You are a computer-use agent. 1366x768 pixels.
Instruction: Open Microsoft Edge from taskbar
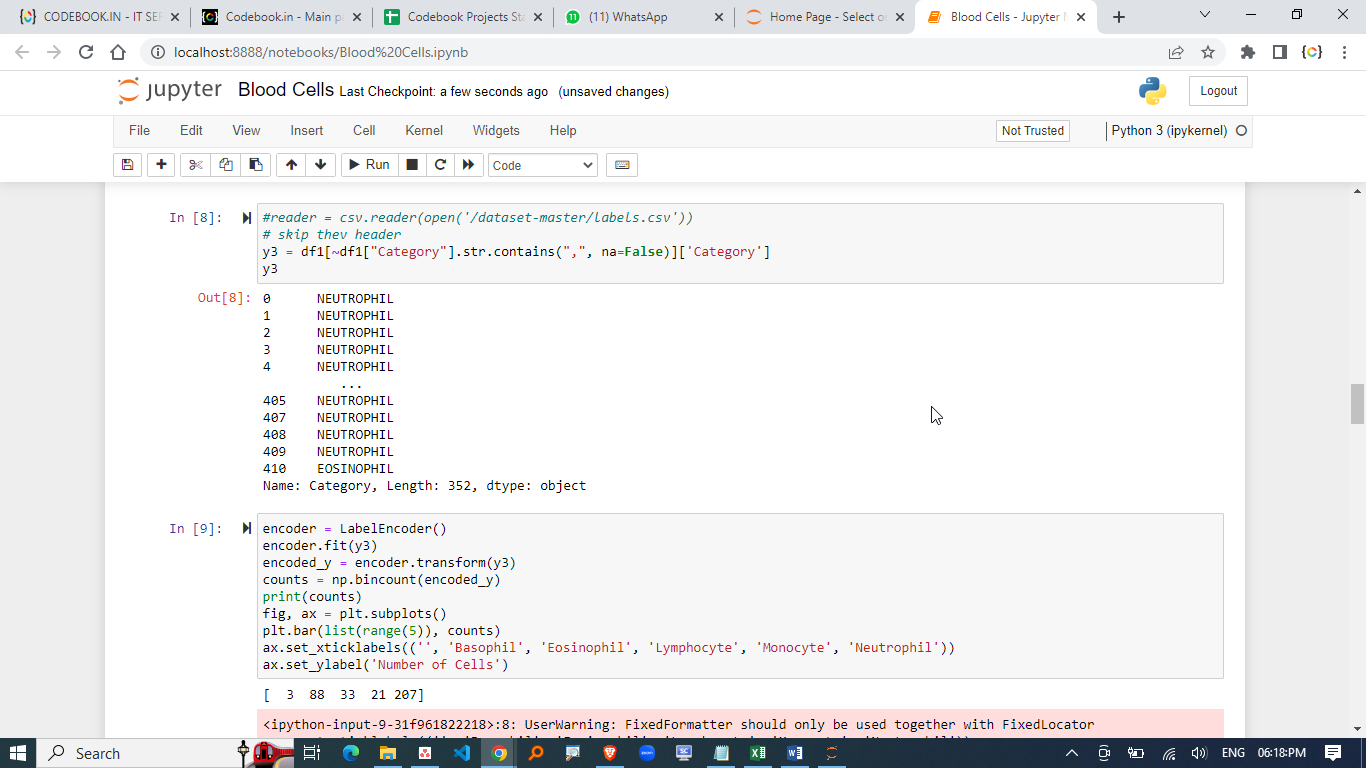coord(350,753)
